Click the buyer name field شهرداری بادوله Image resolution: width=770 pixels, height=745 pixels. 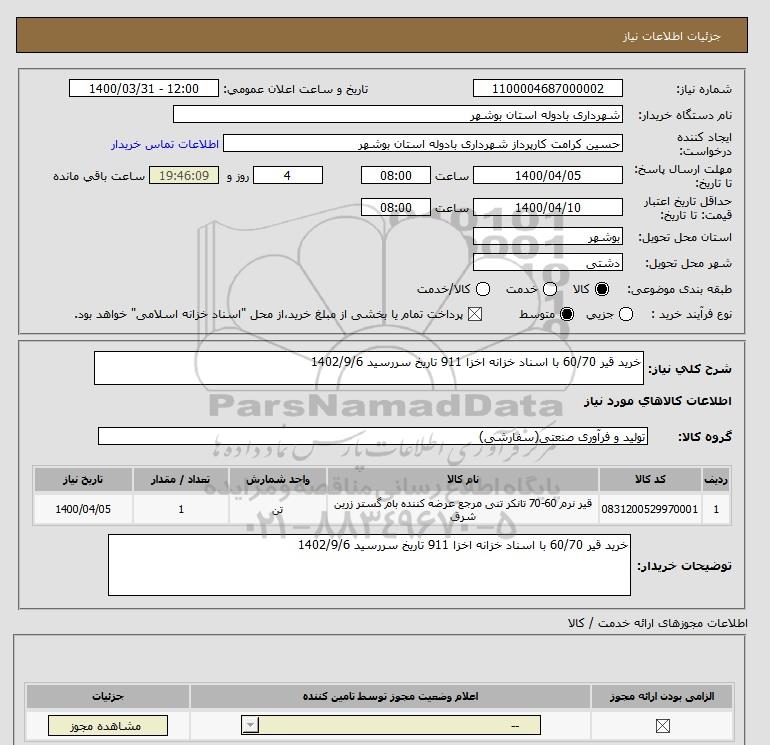coord(398,114)
